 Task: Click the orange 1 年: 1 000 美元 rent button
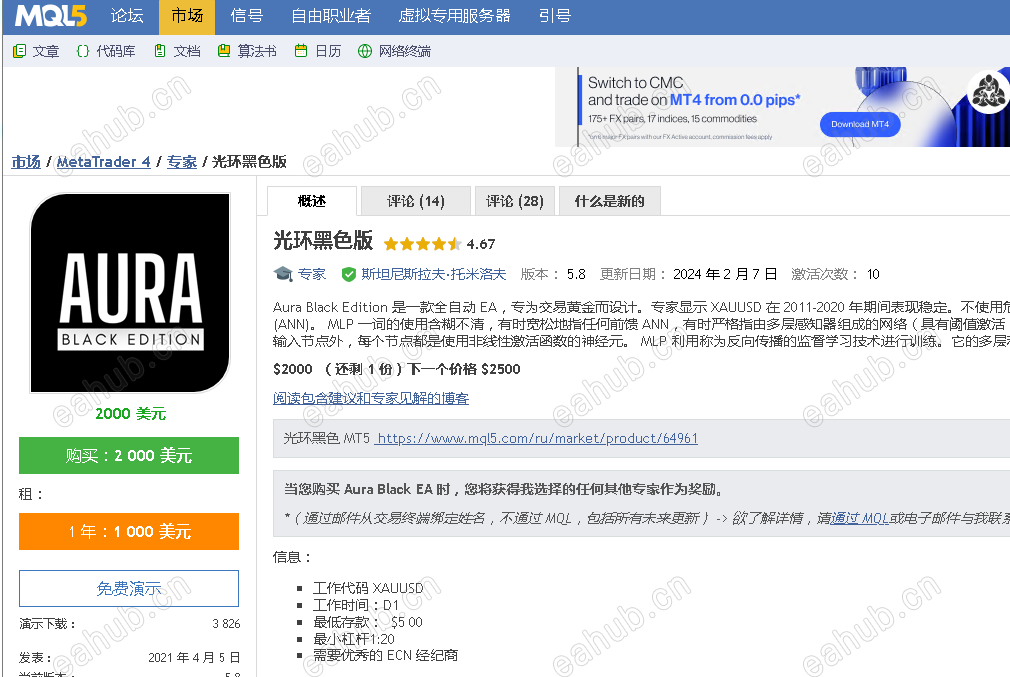129,531
